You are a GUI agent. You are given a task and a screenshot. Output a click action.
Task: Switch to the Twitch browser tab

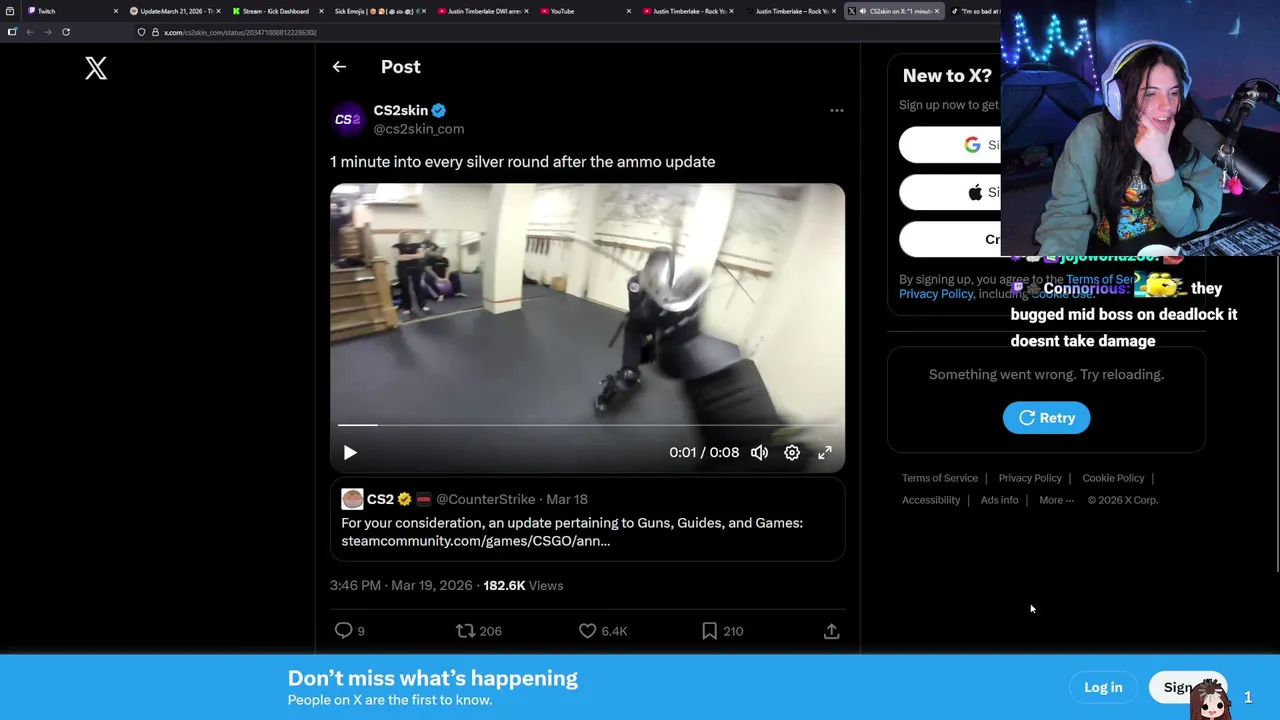pos(70,11)
